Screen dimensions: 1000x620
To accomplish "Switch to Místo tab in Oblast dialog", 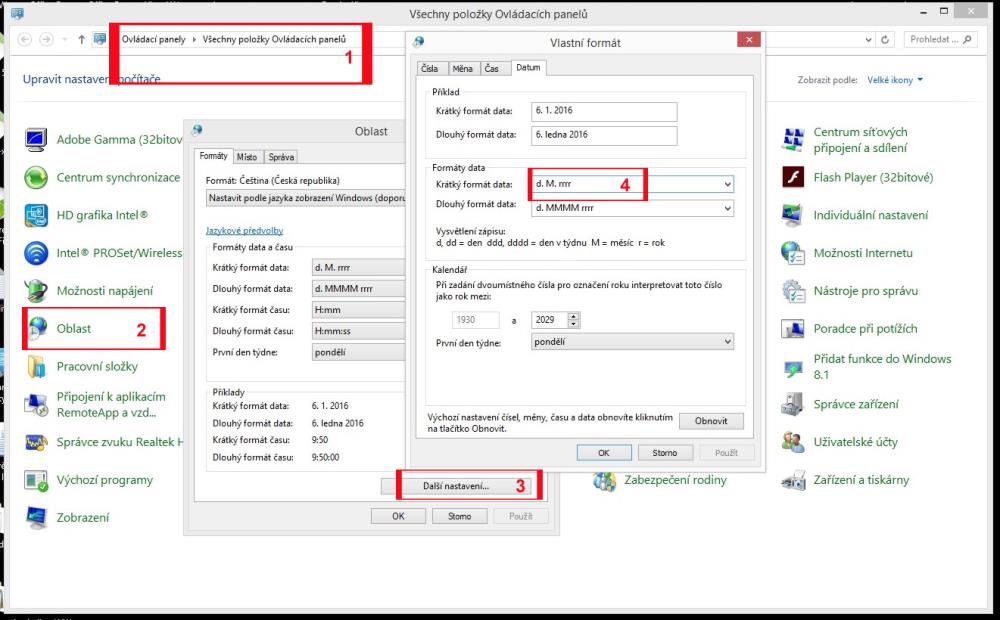I will click(247, 157).
